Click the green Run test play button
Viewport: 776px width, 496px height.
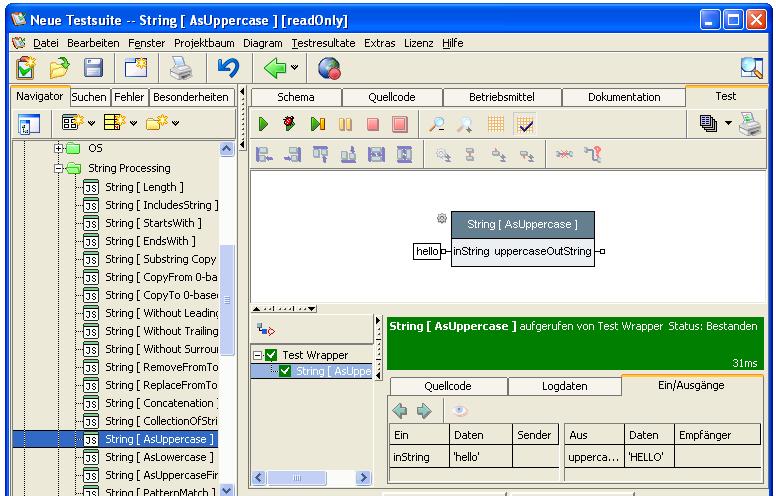coord(264,125)
